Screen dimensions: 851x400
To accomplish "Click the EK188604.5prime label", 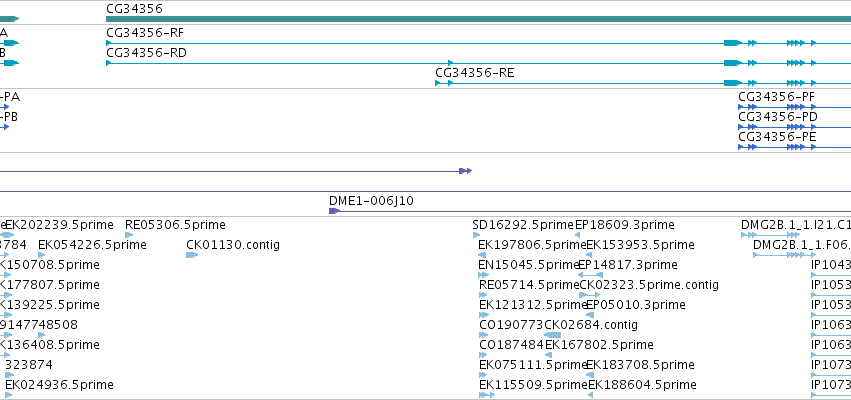I will pyautogui.click(x=642, y=386).
